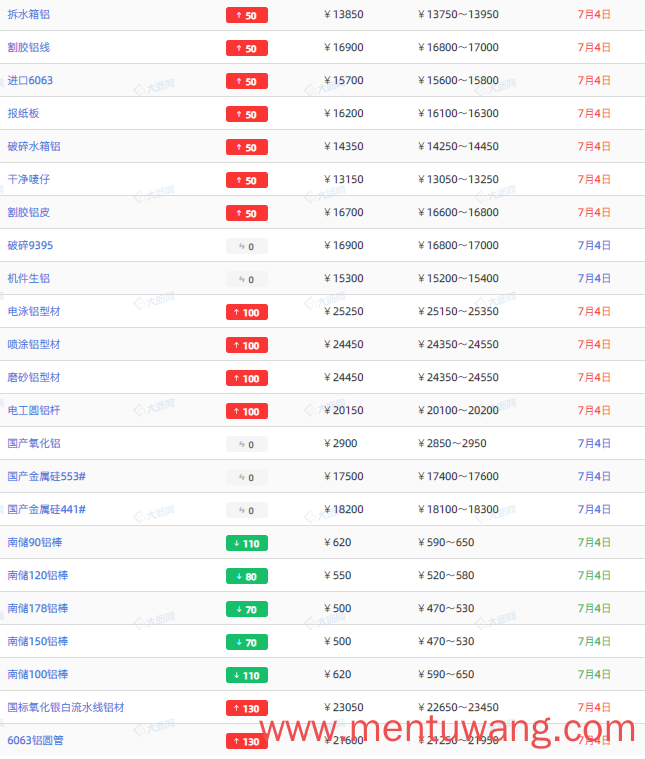Screen dimensions: 645x759
Task: Click the red 7月4日 date for 割胶铝皮
Action: (x=594, y=212)
